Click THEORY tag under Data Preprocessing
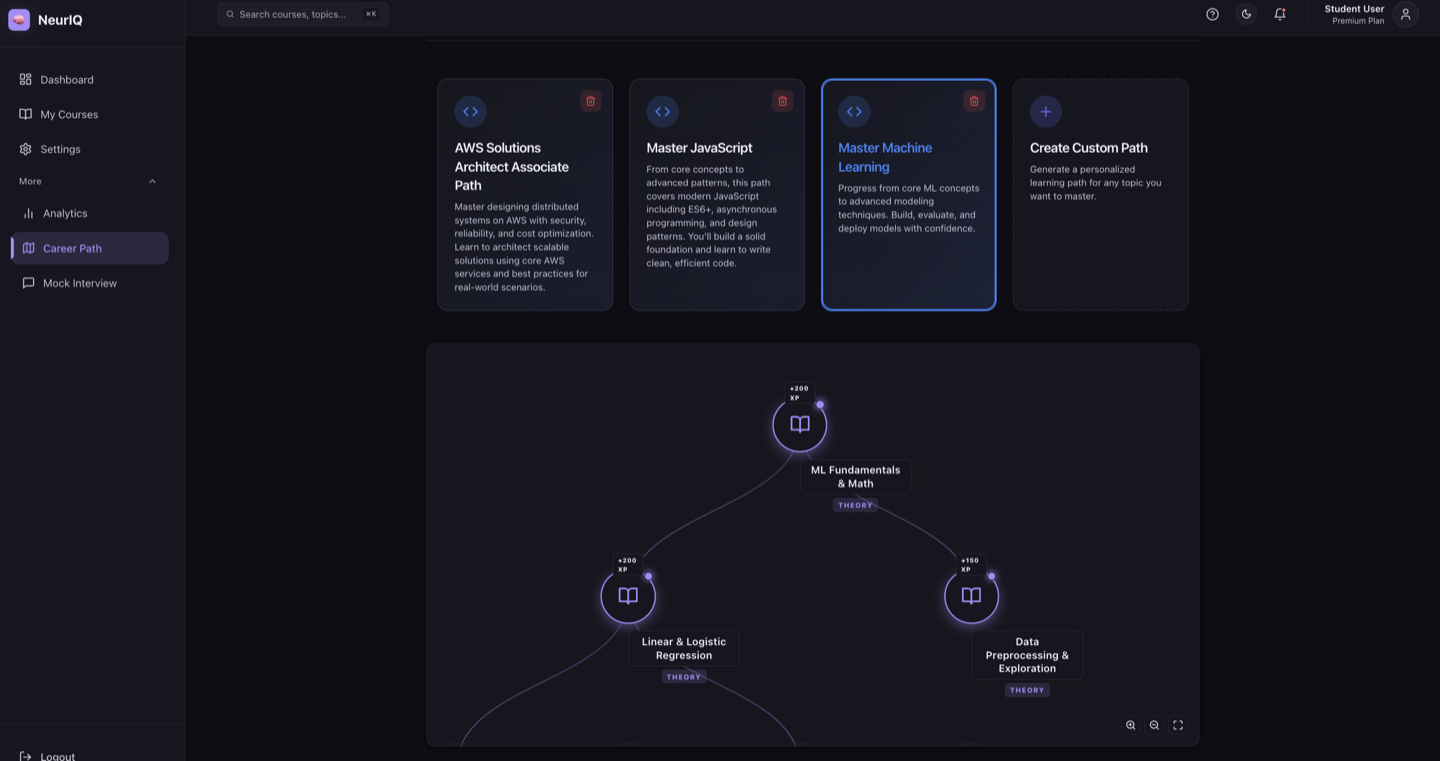1440x761 pixels. 1027,690
